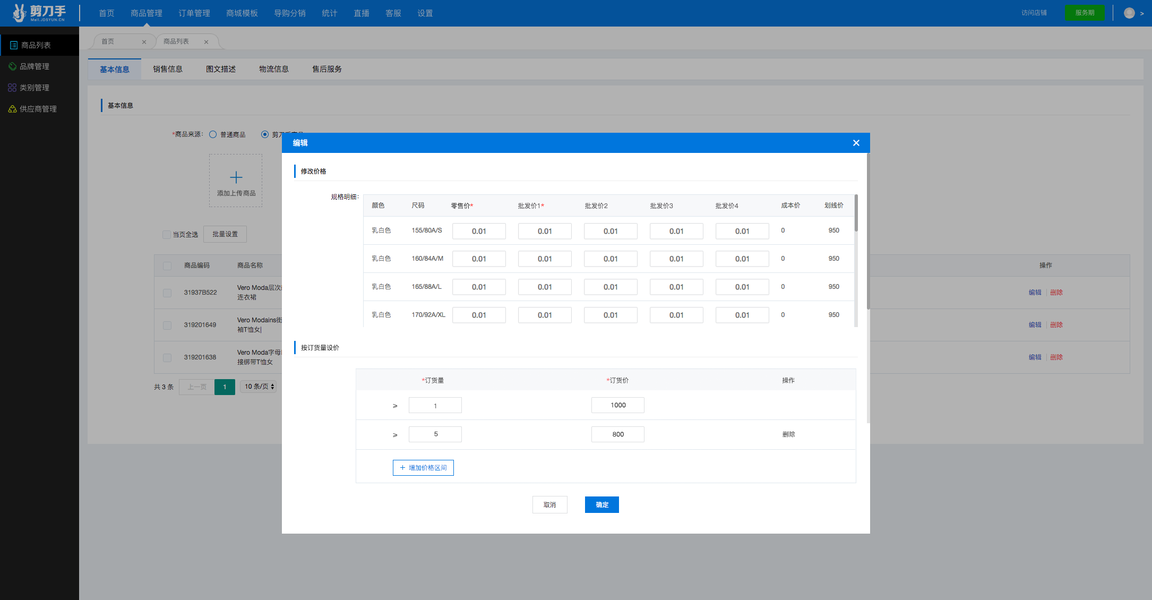Click 编辑 for product 31937B522

pyautogui.click(x=1035, y=292)
